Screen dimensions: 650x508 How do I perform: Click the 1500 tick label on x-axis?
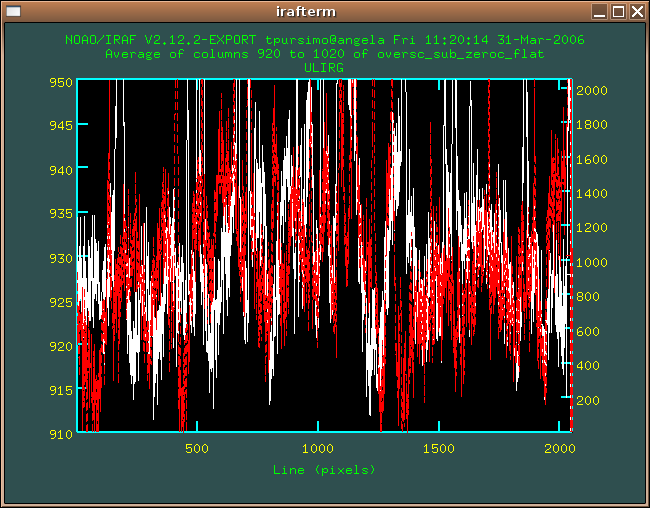[438, 449]
